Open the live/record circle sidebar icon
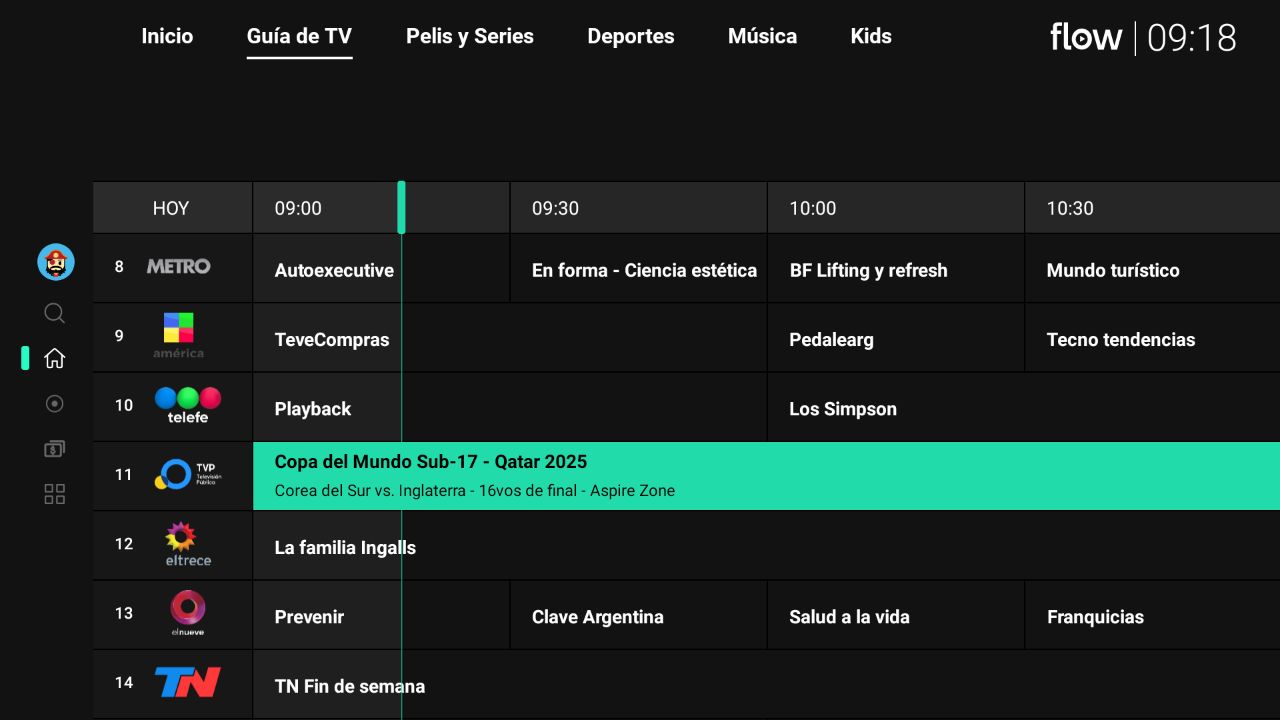The image size is (1280, 720). 55,403
